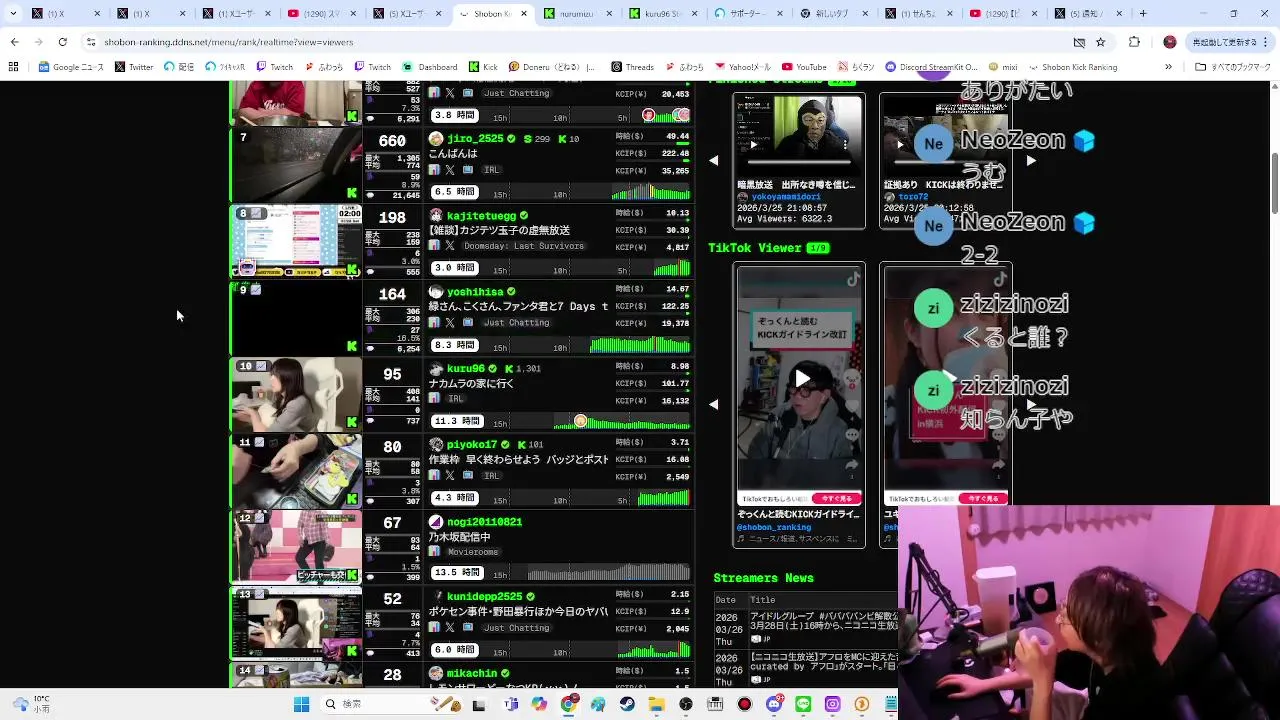Open X profile icon for piyoko17

(x=450, y=476)
